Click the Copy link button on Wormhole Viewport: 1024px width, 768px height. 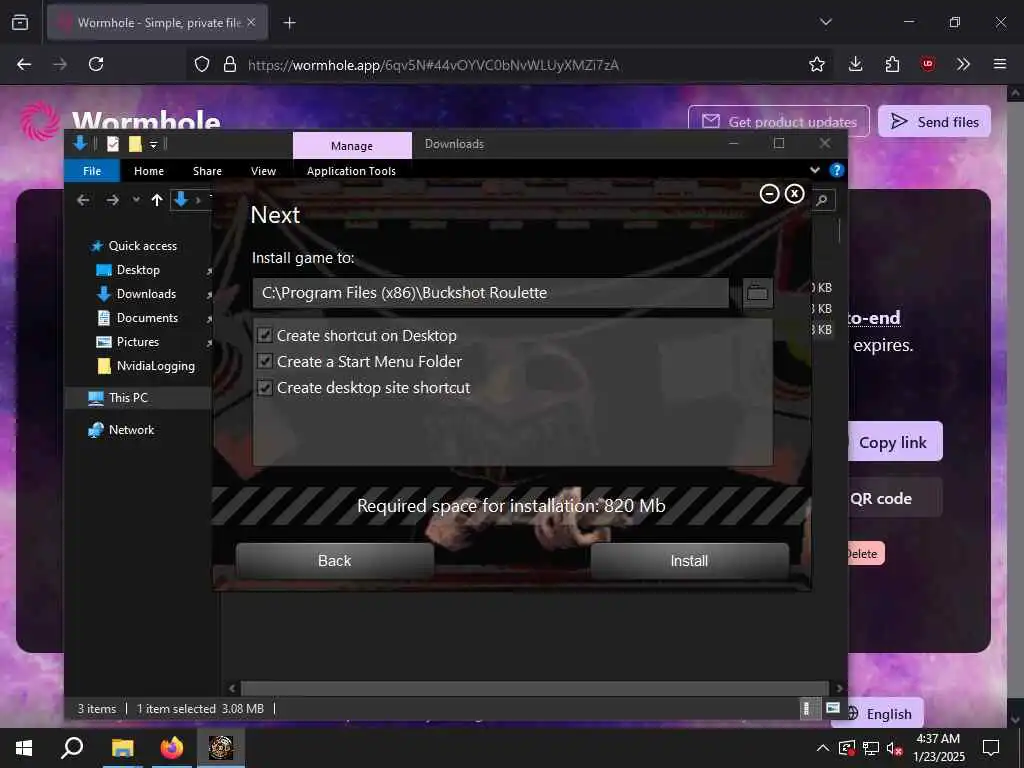tap(895, 442)
